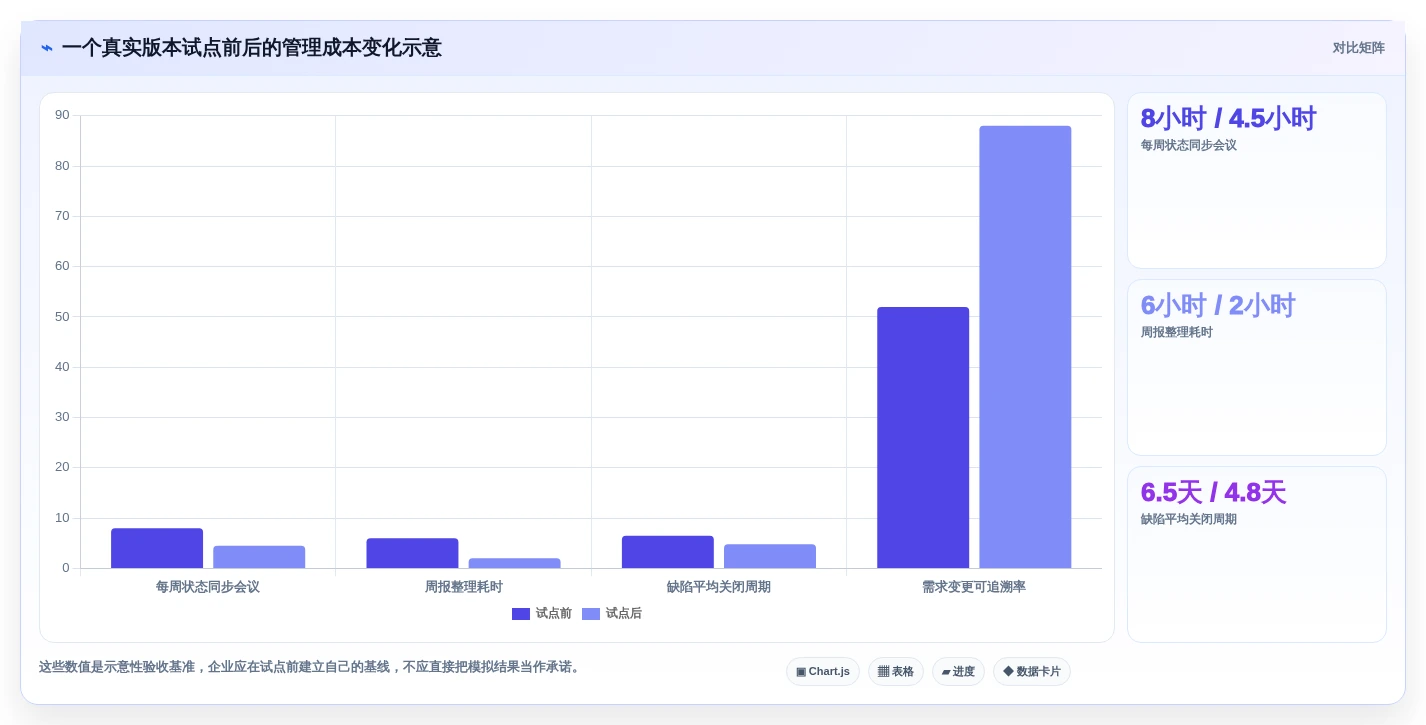Click the 试点前 bar for 周报整理耗时
The width and height of the screenshot is (1426, 725).
click(x=412, y=553)
